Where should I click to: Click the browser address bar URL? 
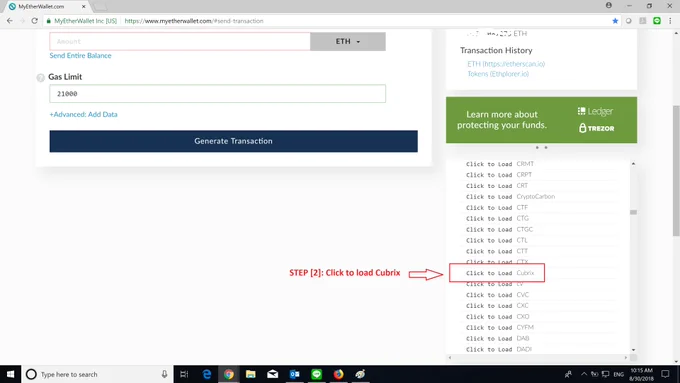194,21
